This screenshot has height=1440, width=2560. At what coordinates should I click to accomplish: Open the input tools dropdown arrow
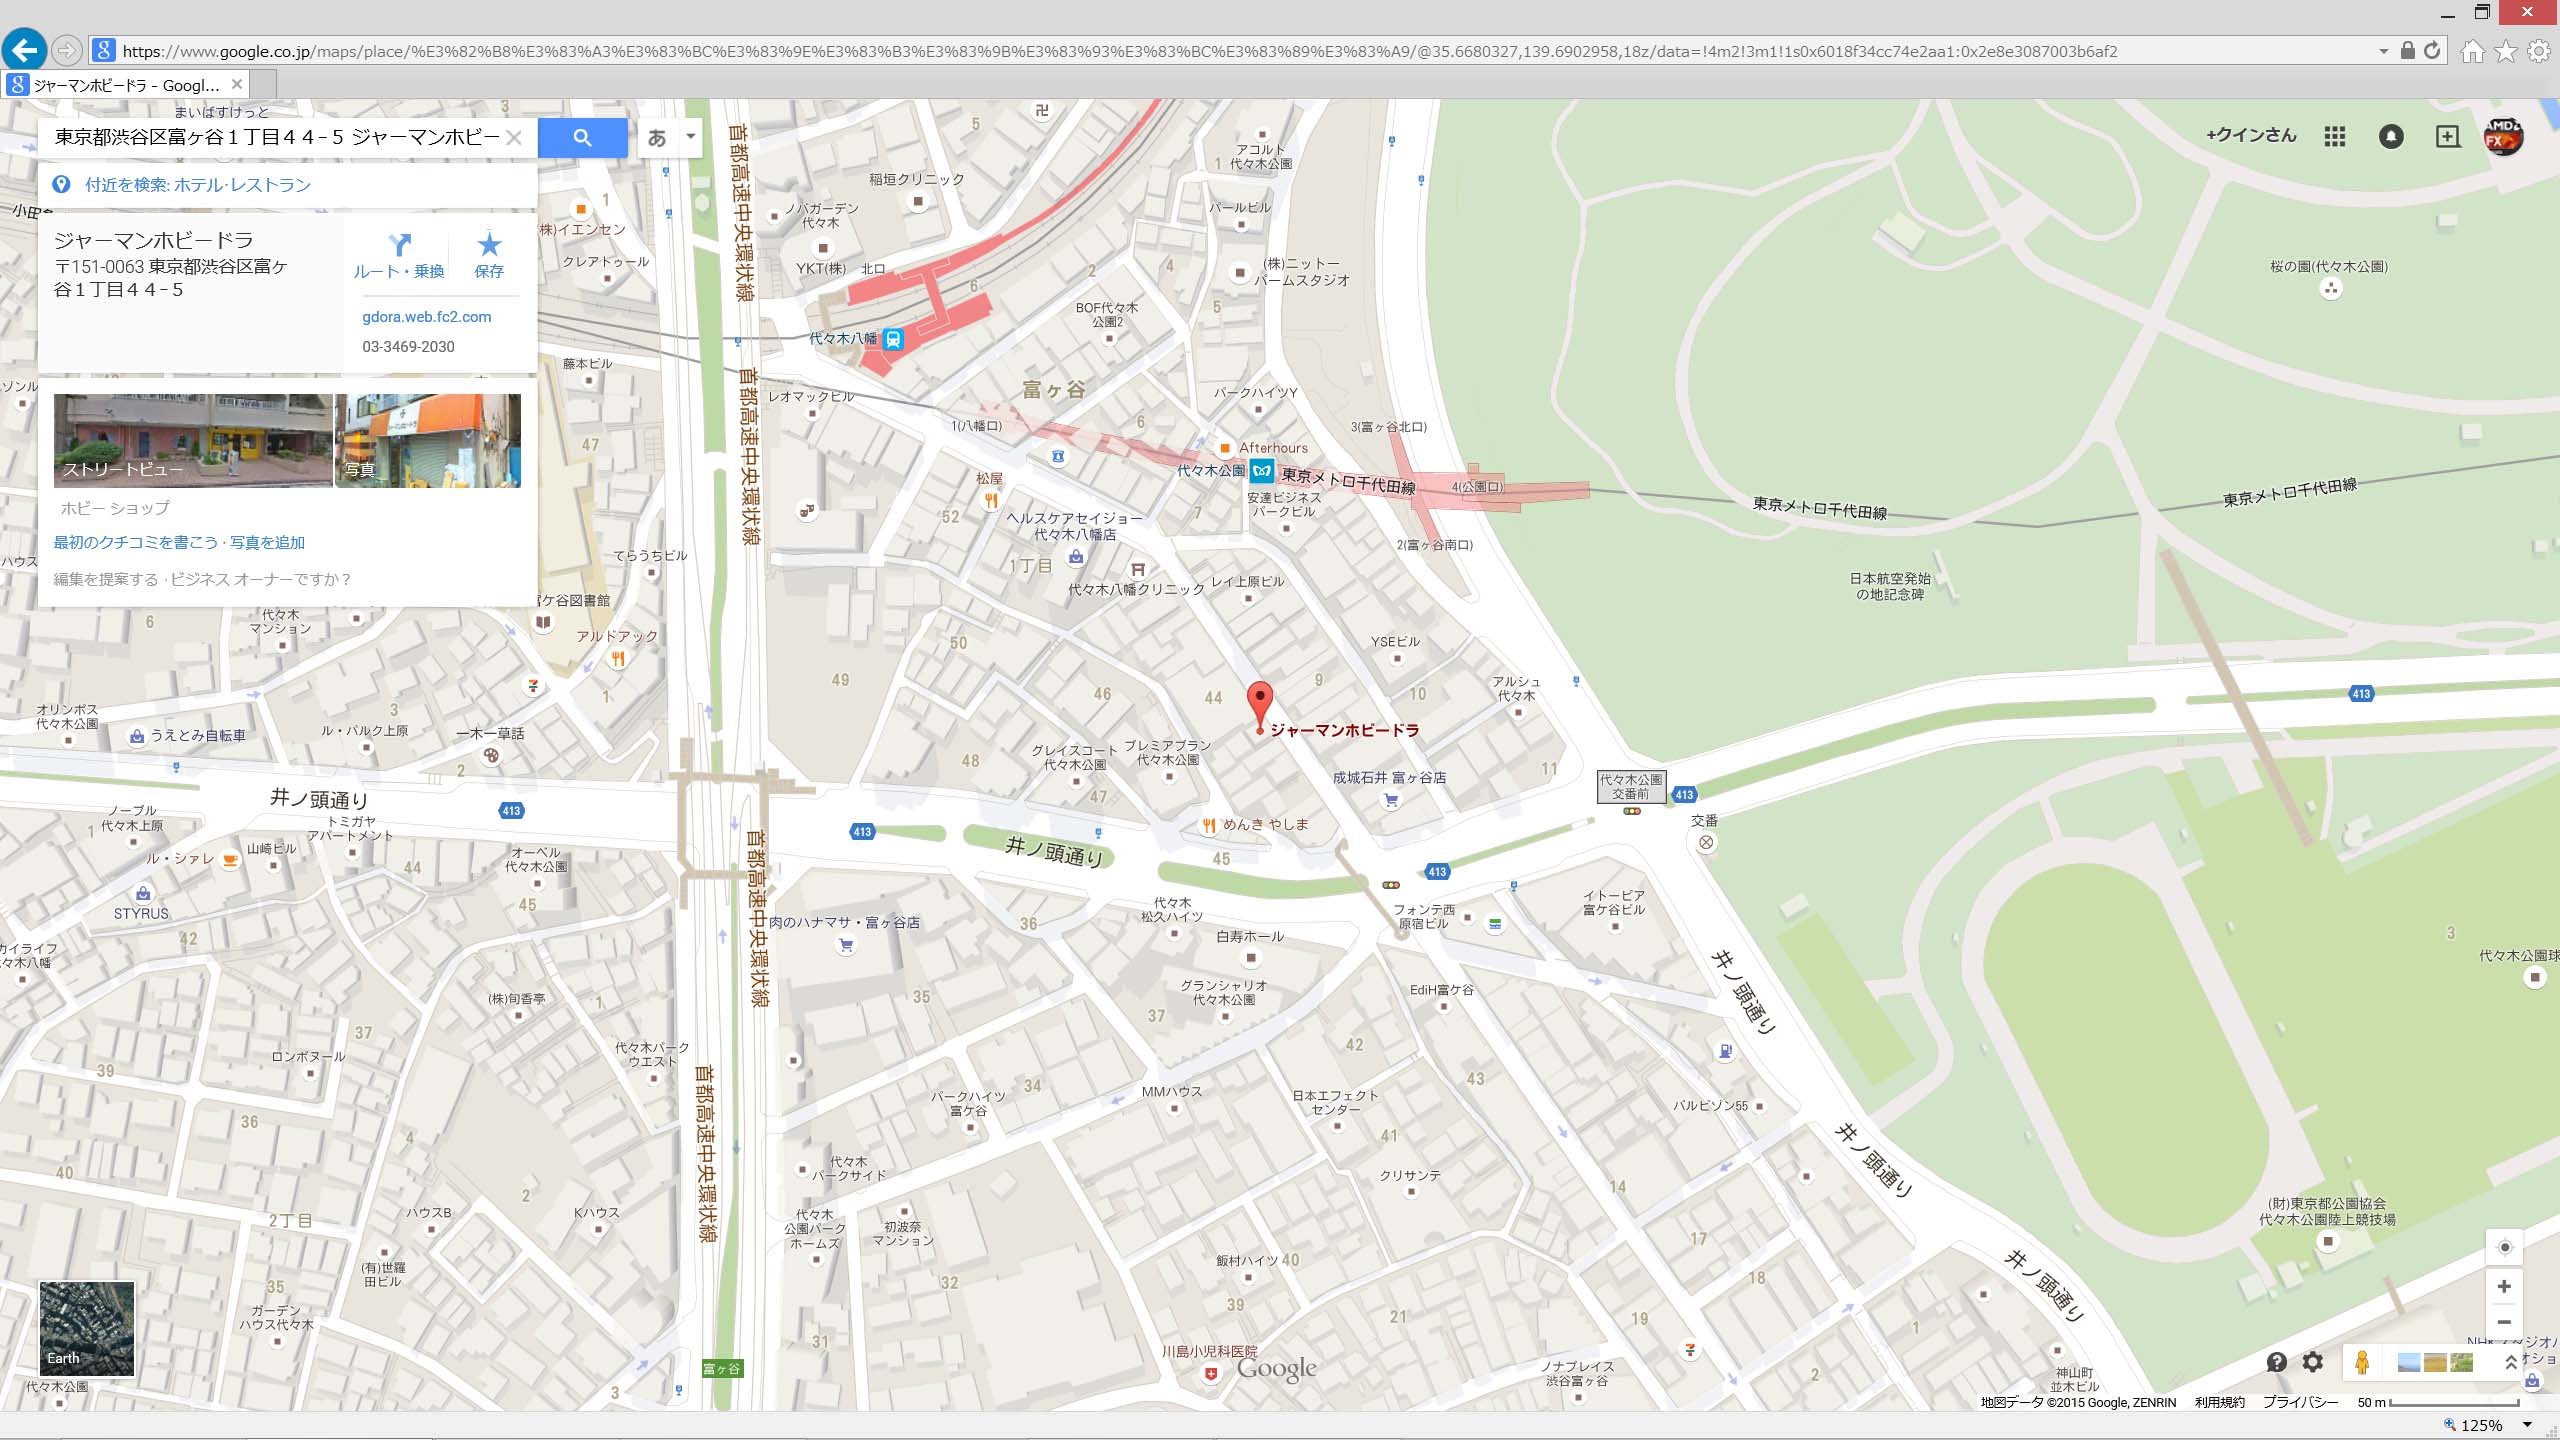click(x=690, y=137)
